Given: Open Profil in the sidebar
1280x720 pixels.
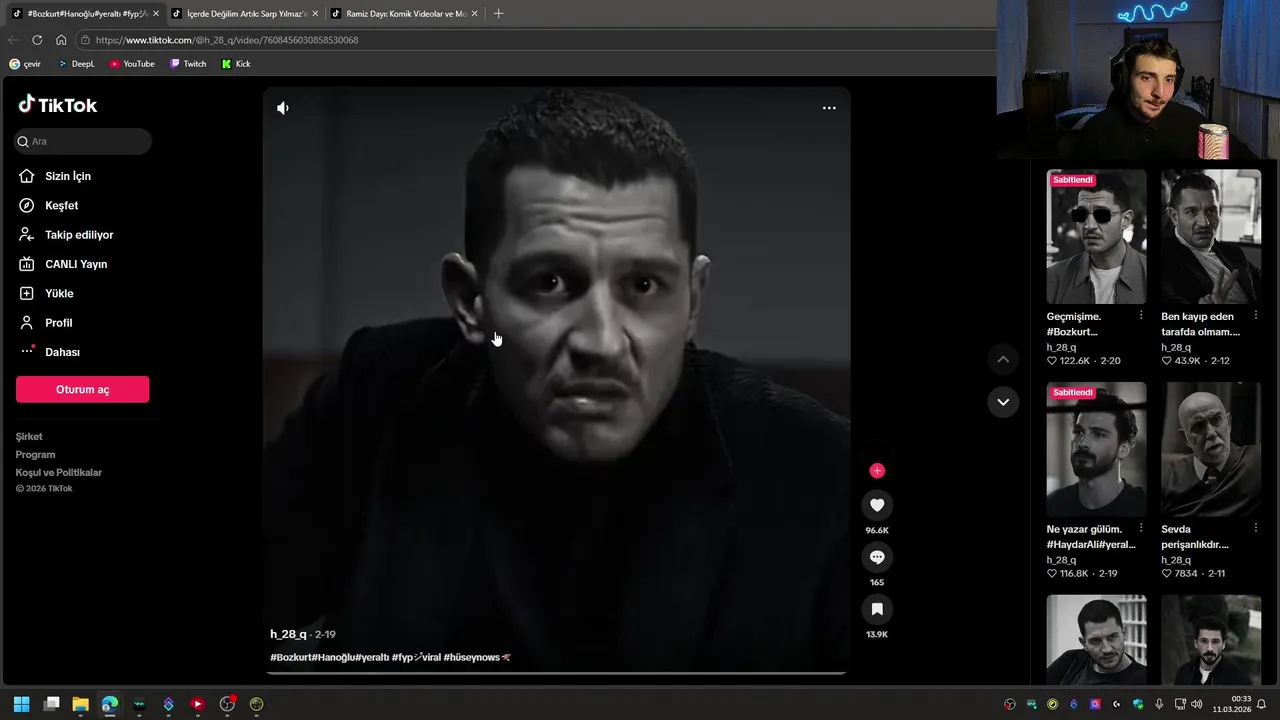Looking at the screenshot, I should coord(58,323).
